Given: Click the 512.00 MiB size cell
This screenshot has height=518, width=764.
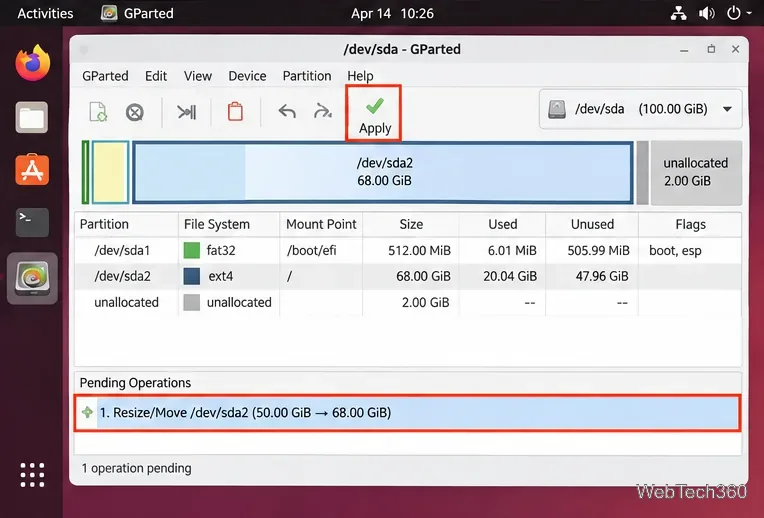Looking at the screenshot, I should (x=419, y=250).
